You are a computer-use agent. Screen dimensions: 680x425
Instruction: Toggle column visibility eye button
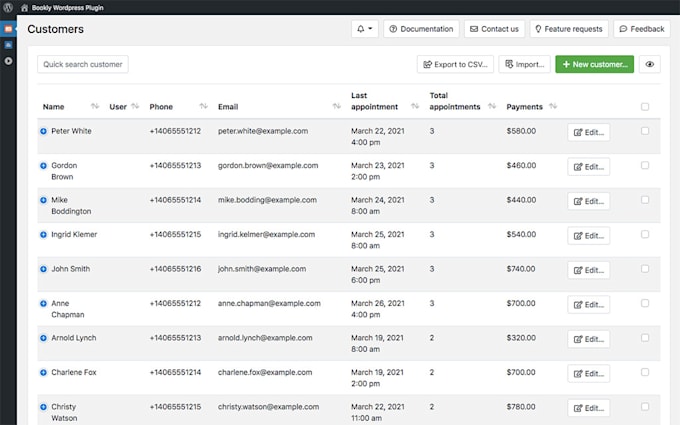click(649, 64)
